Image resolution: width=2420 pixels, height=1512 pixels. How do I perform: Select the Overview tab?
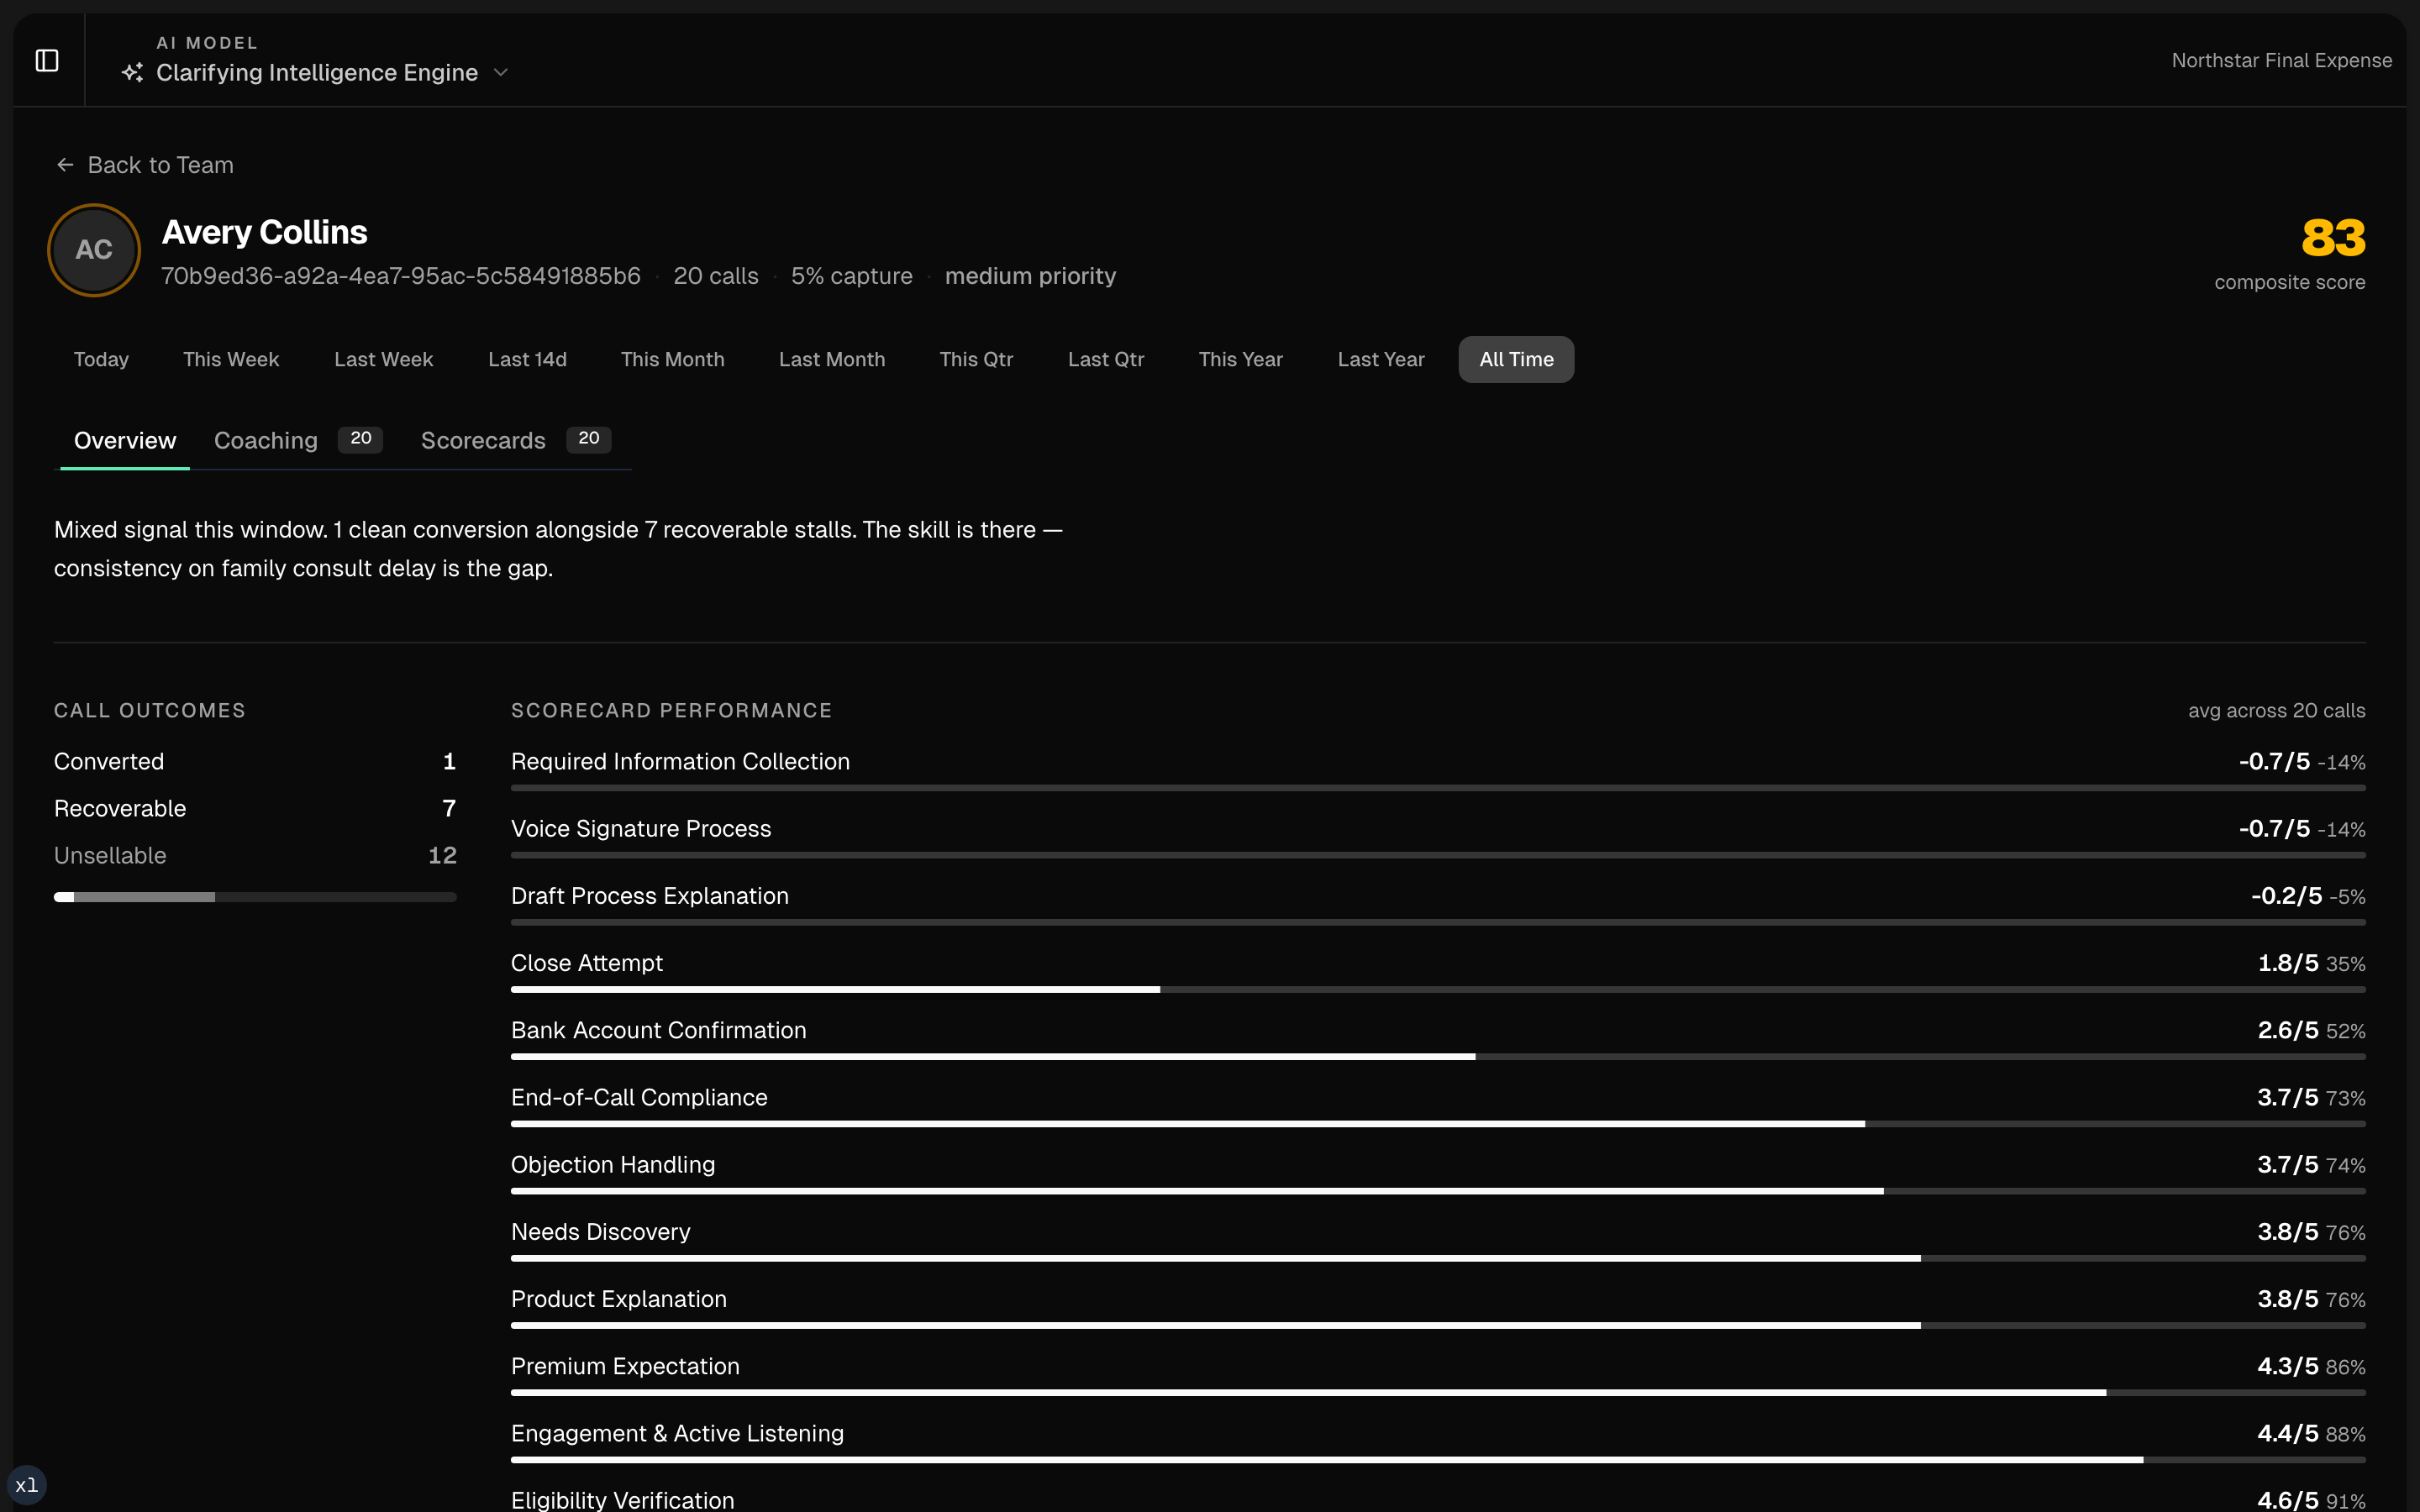(125, 440)
